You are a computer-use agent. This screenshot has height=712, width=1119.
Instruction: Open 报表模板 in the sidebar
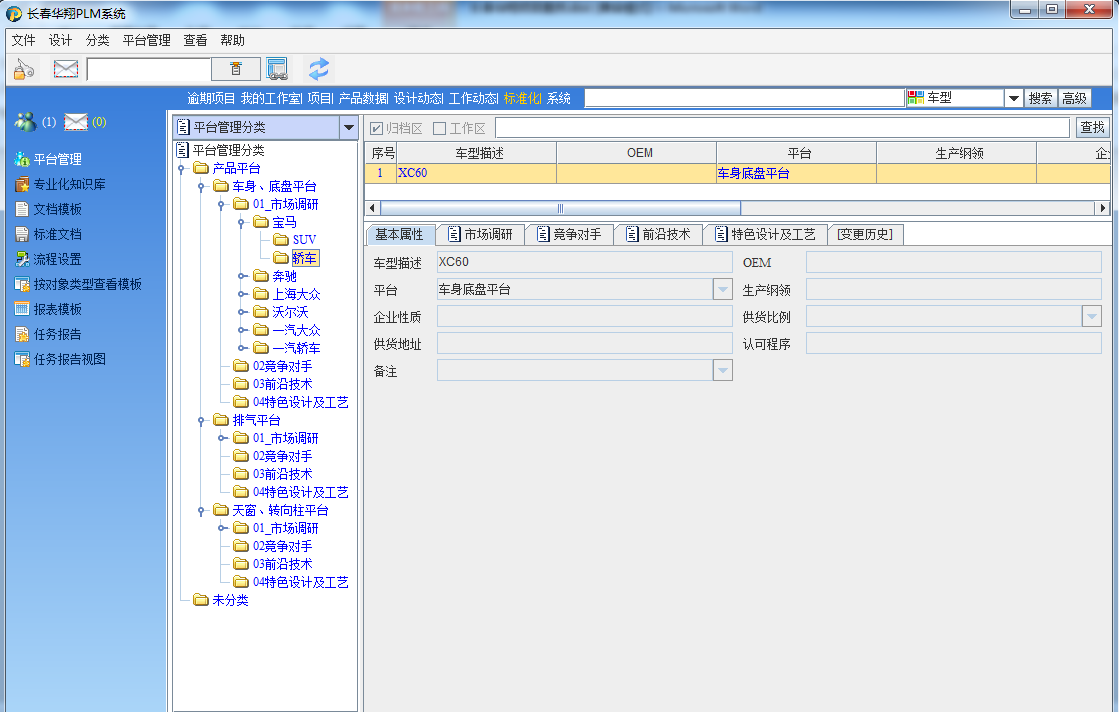[x=57, y=309]
